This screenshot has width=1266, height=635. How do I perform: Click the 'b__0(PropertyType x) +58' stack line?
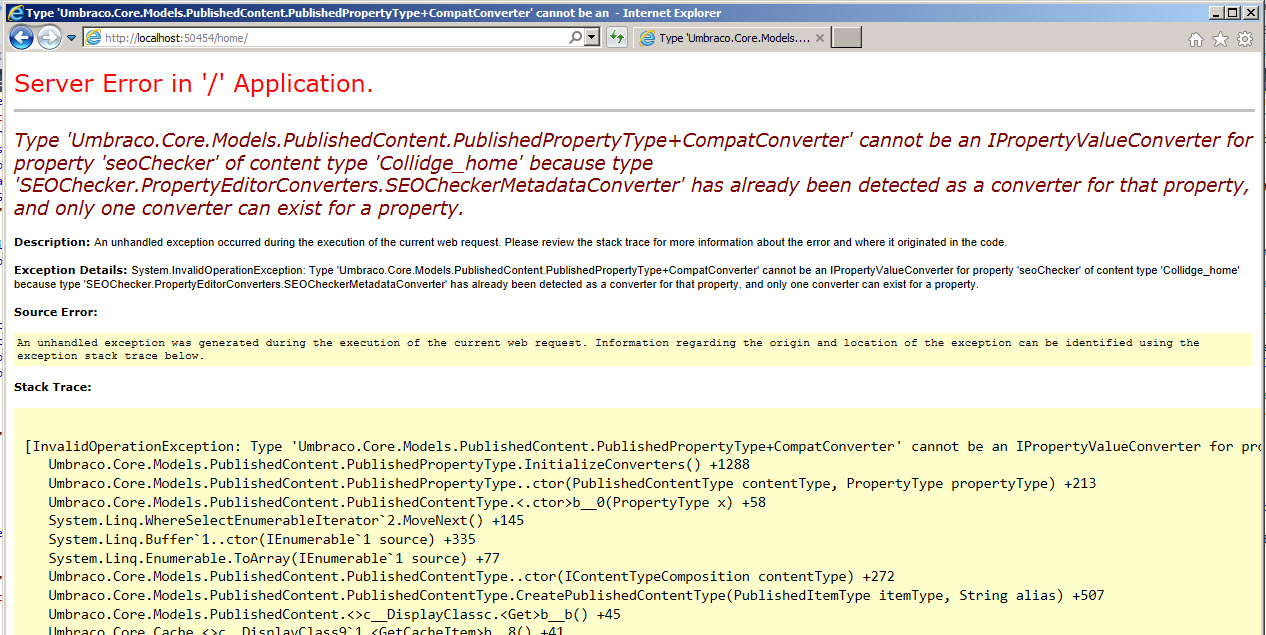point(407,502)
